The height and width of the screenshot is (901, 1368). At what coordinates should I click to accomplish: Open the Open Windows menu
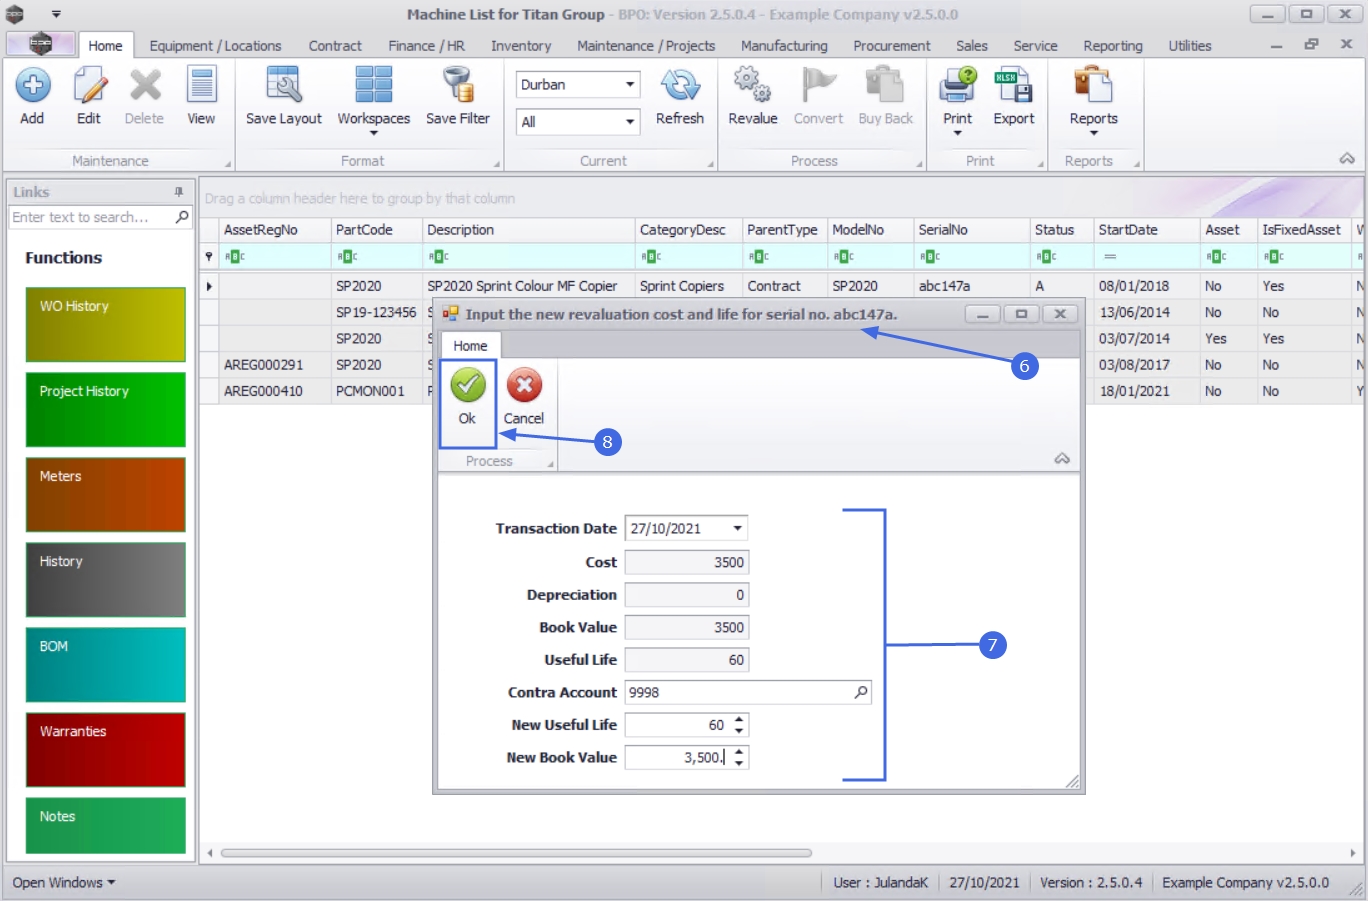click(64, 883)
